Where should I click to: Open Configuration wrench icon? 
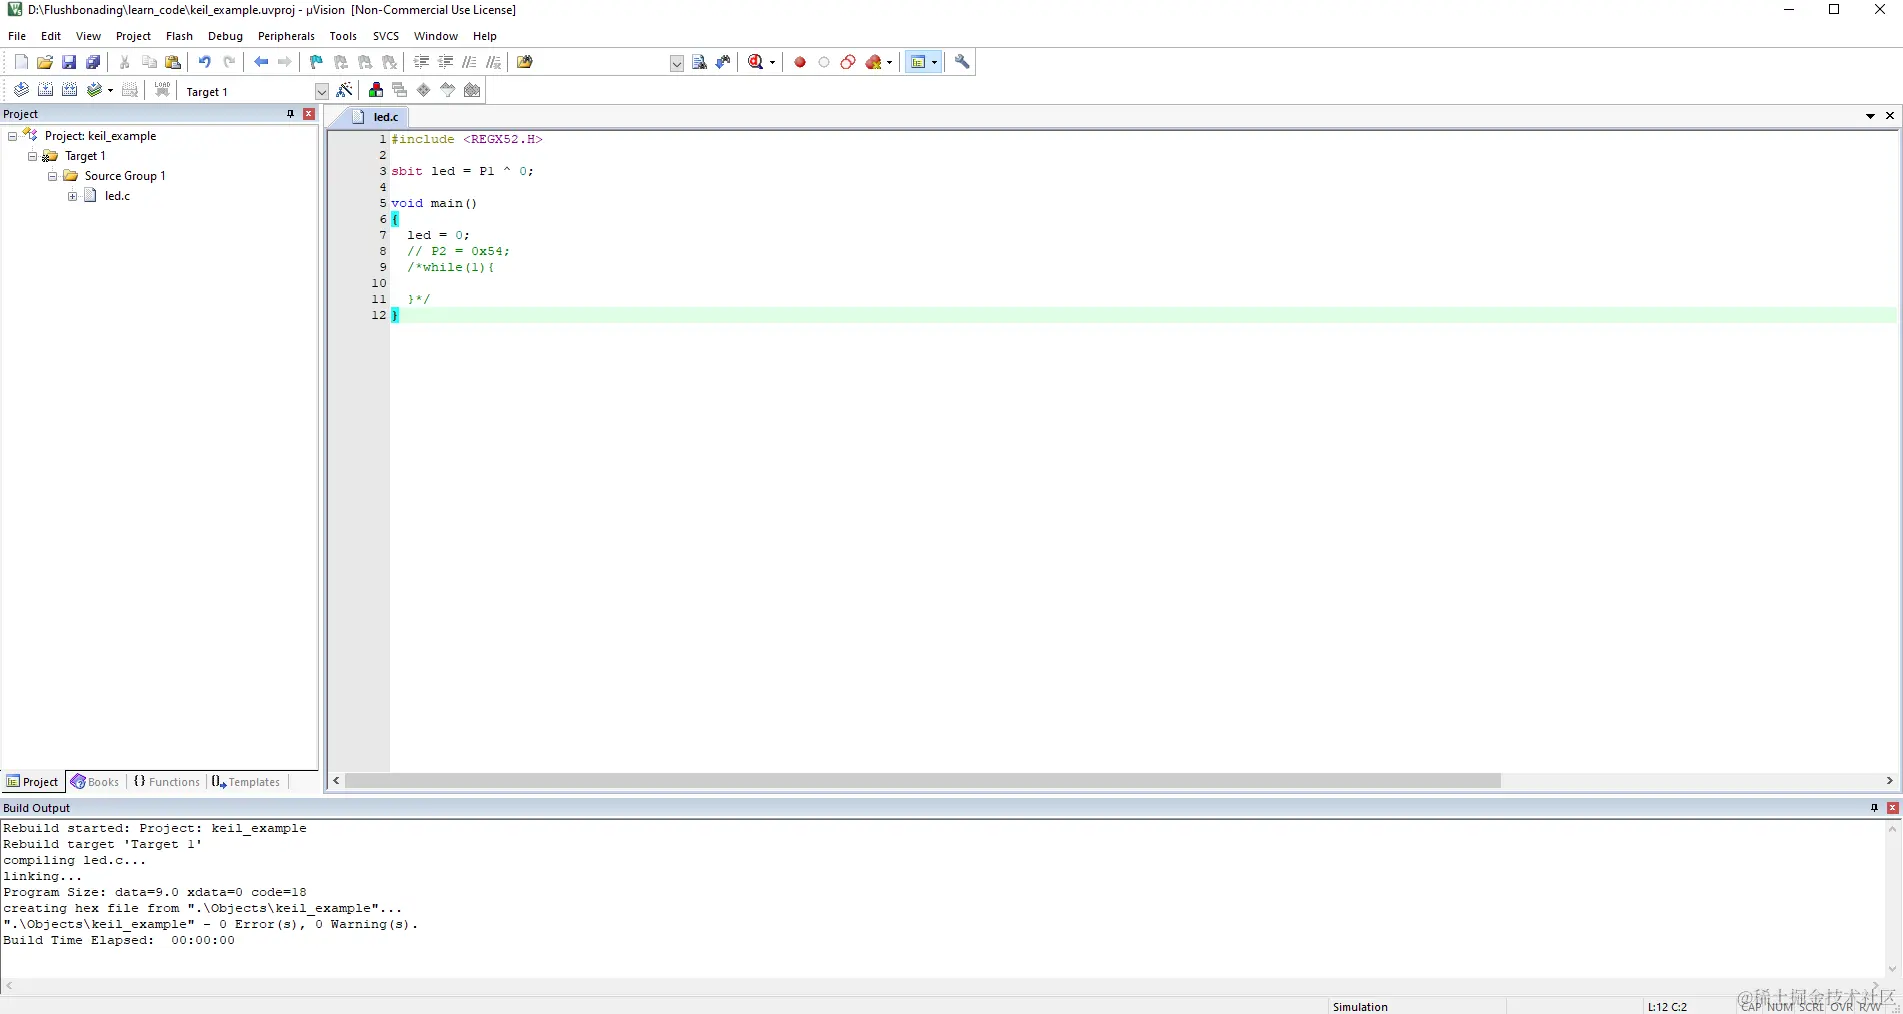[x=962, y=62]
